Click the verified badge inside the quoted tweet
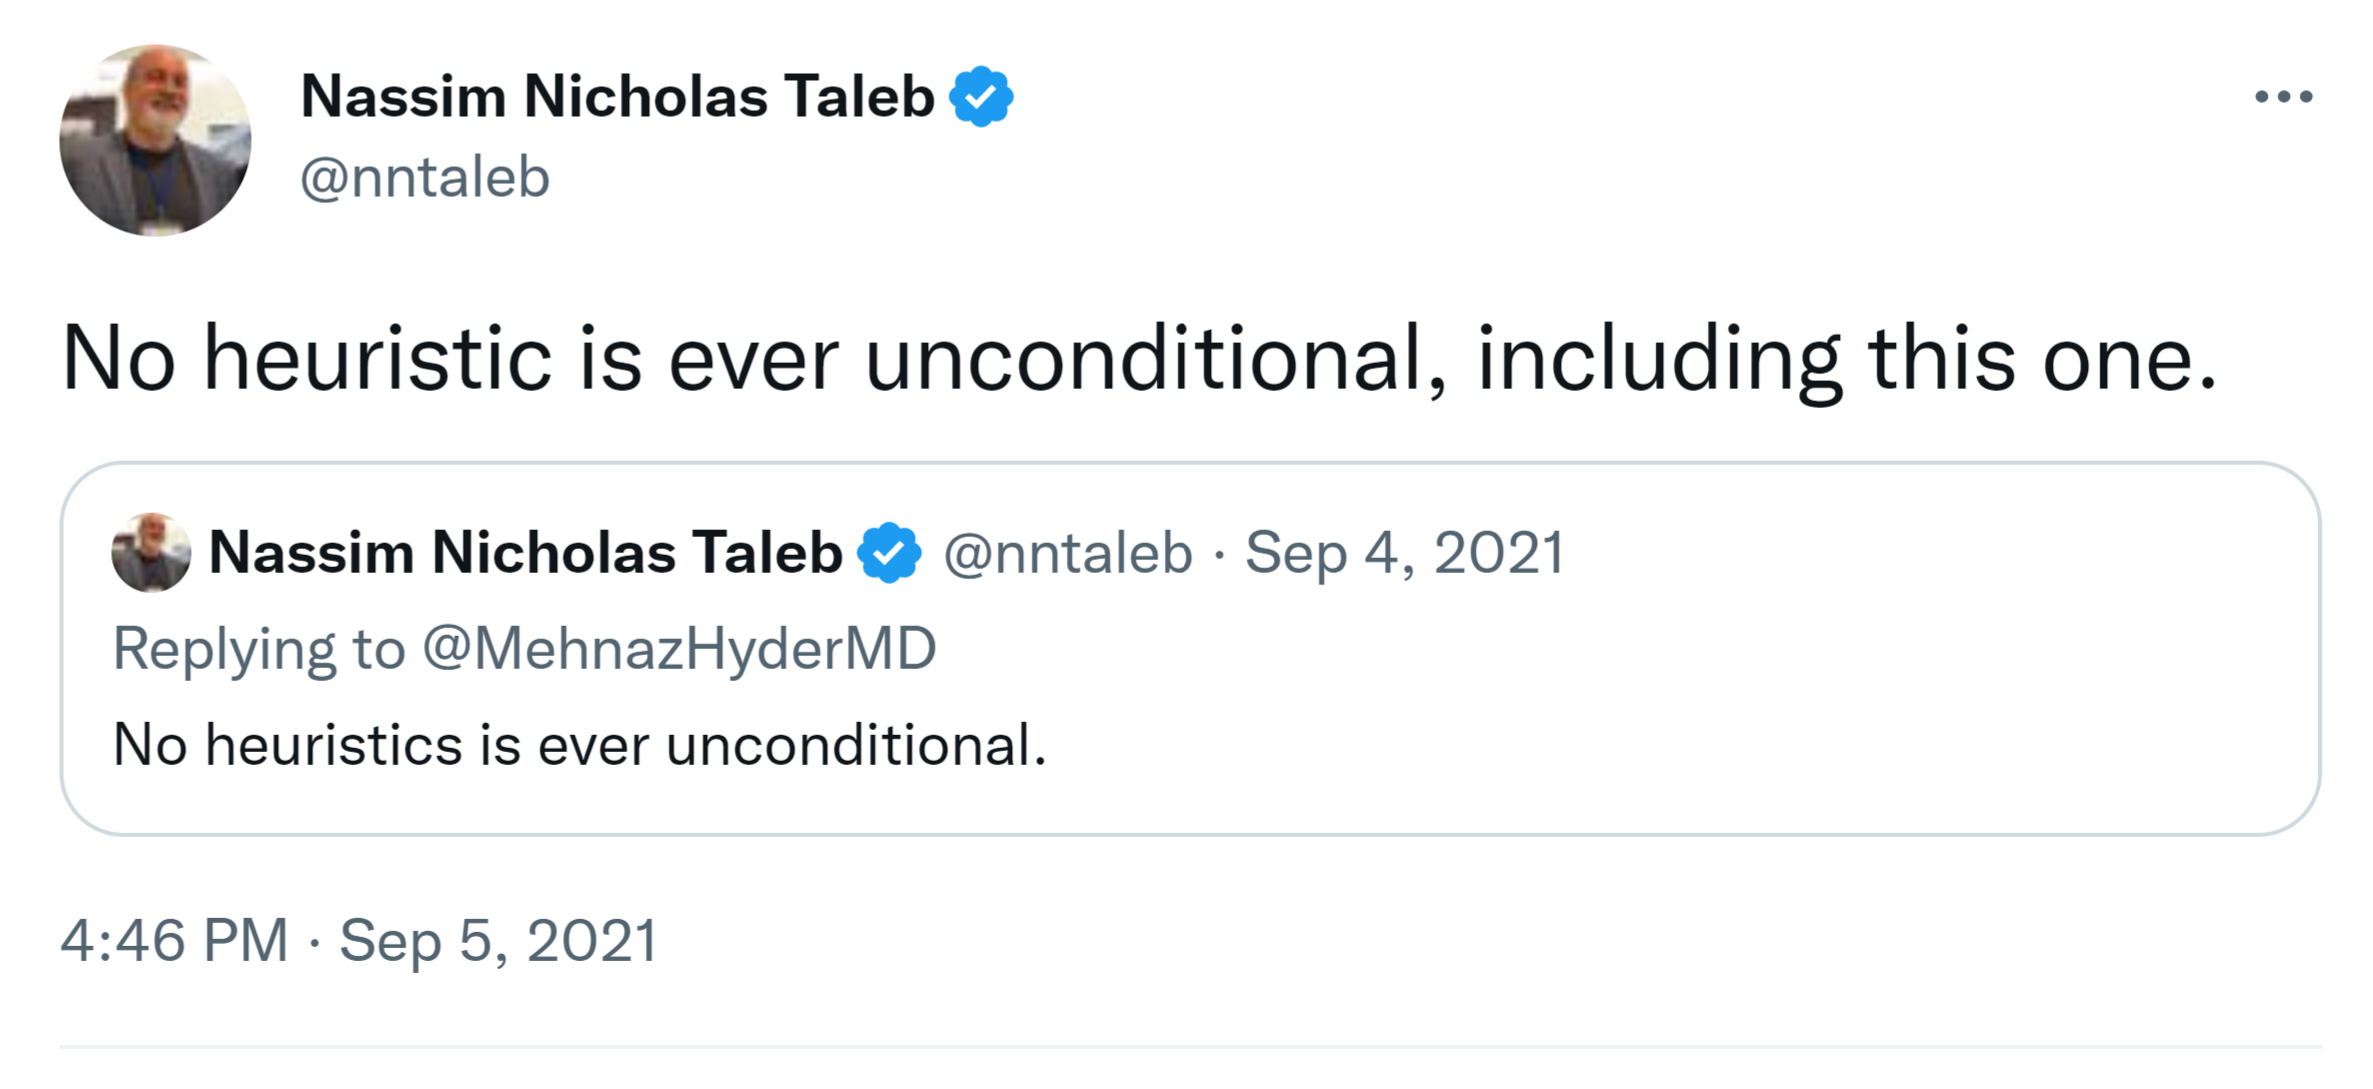This screenshot has width=2373, height=1089. (889, 553)
